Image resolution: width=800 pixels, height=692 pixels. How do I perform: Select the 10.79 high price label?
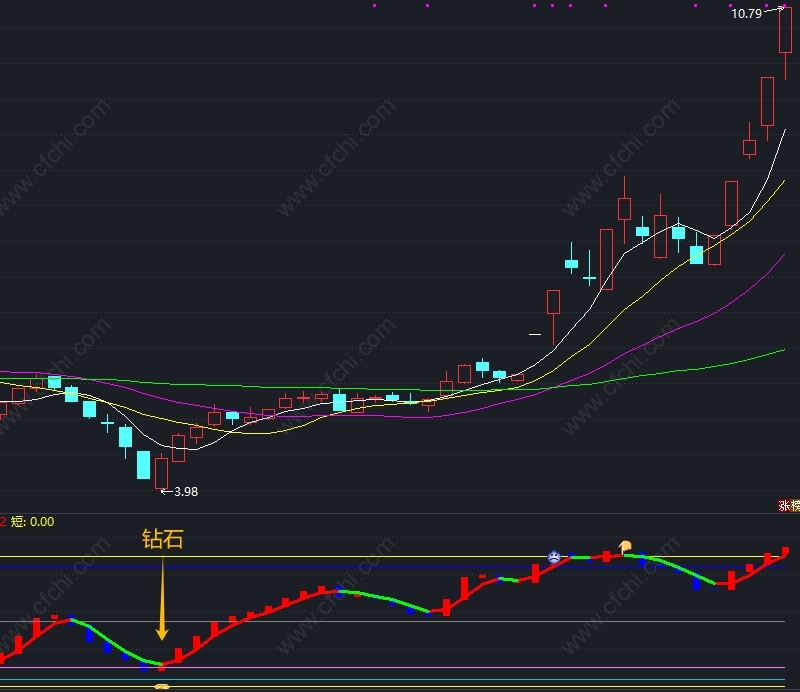point(746,14)
